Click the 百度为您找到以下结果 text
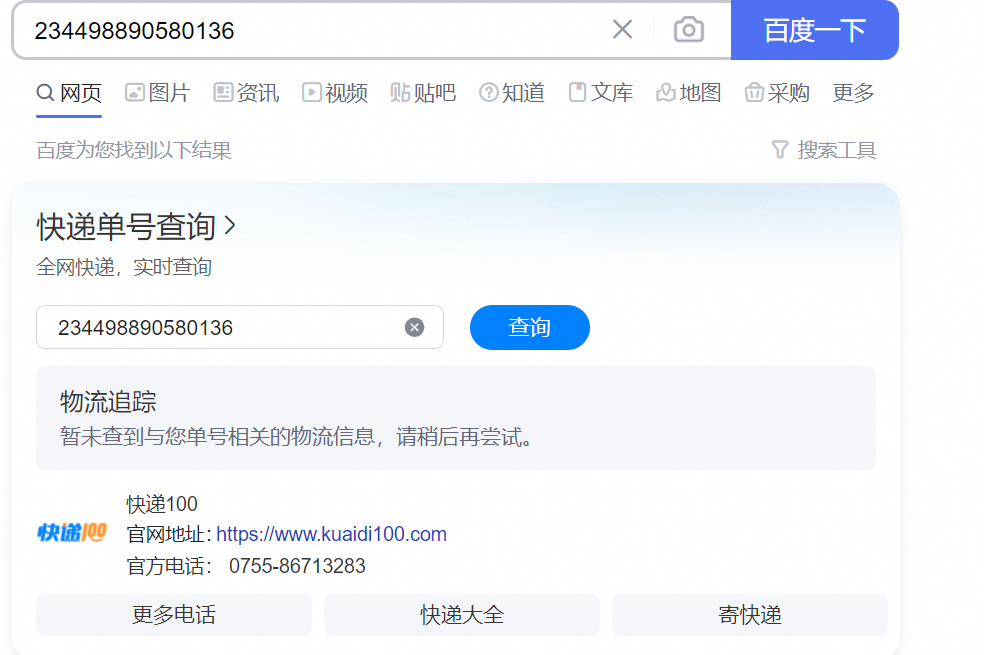The image size is (984, 655). pyautogui.click(x=134, y=150)
